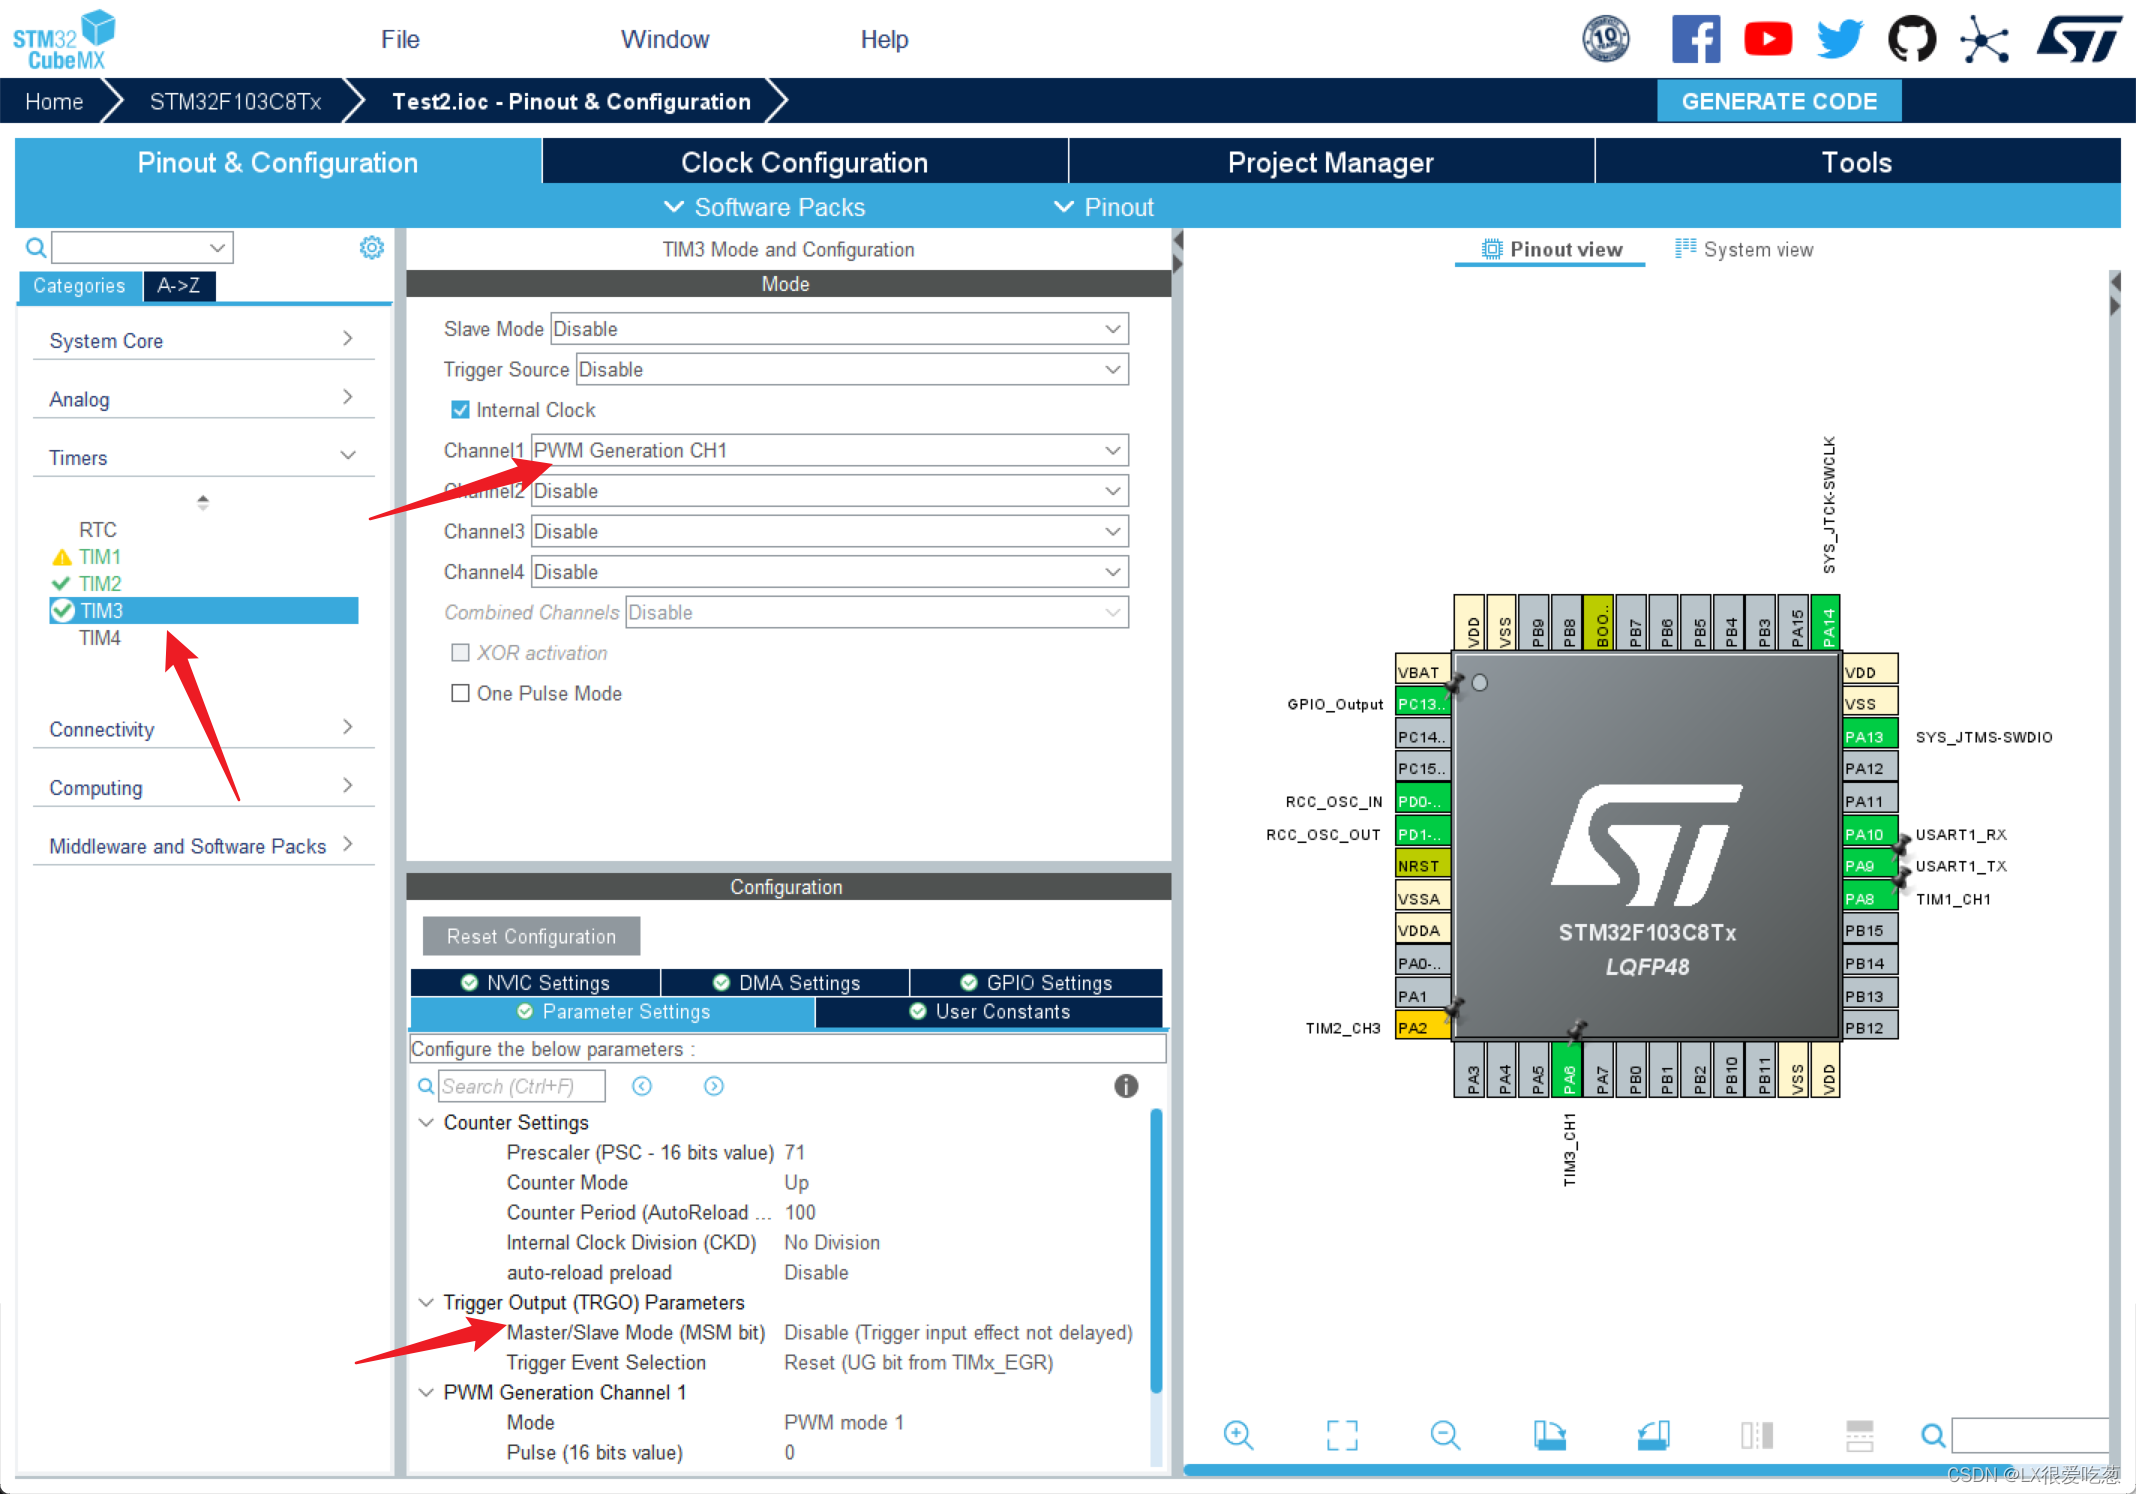Switch to Clock Configuration tab

[x=804, y=162]
